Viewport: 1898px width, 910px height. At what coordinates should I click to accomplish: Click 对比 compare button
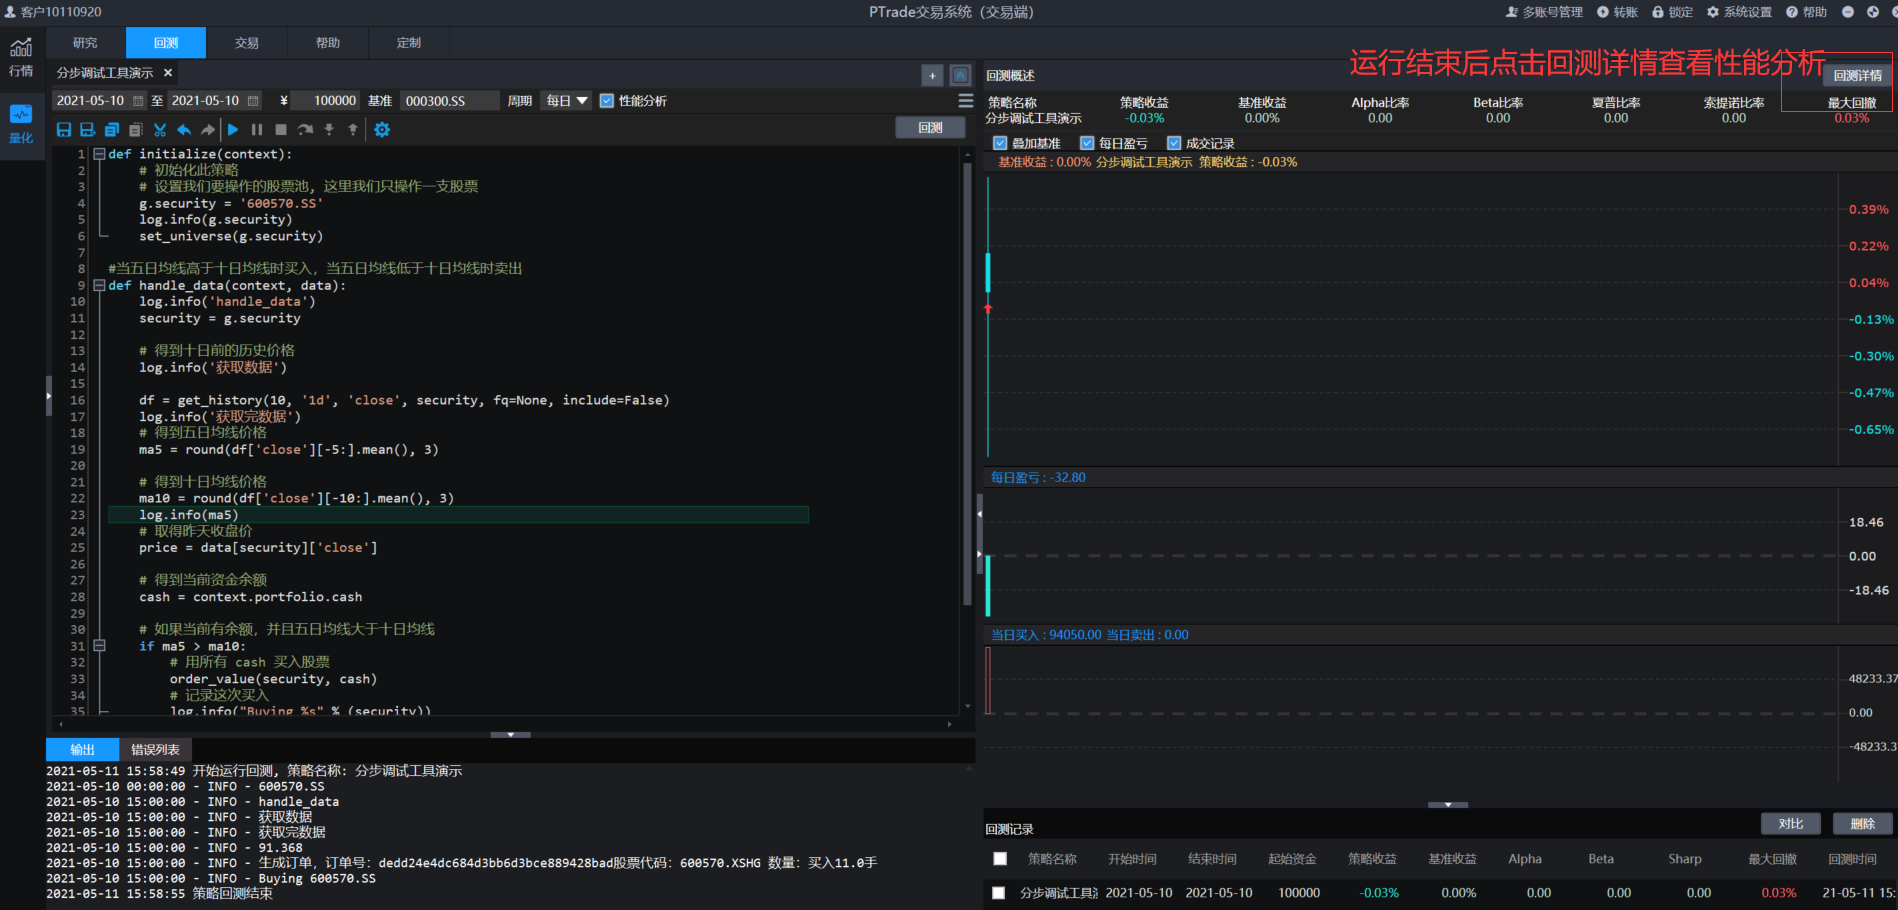[1791, 824]
